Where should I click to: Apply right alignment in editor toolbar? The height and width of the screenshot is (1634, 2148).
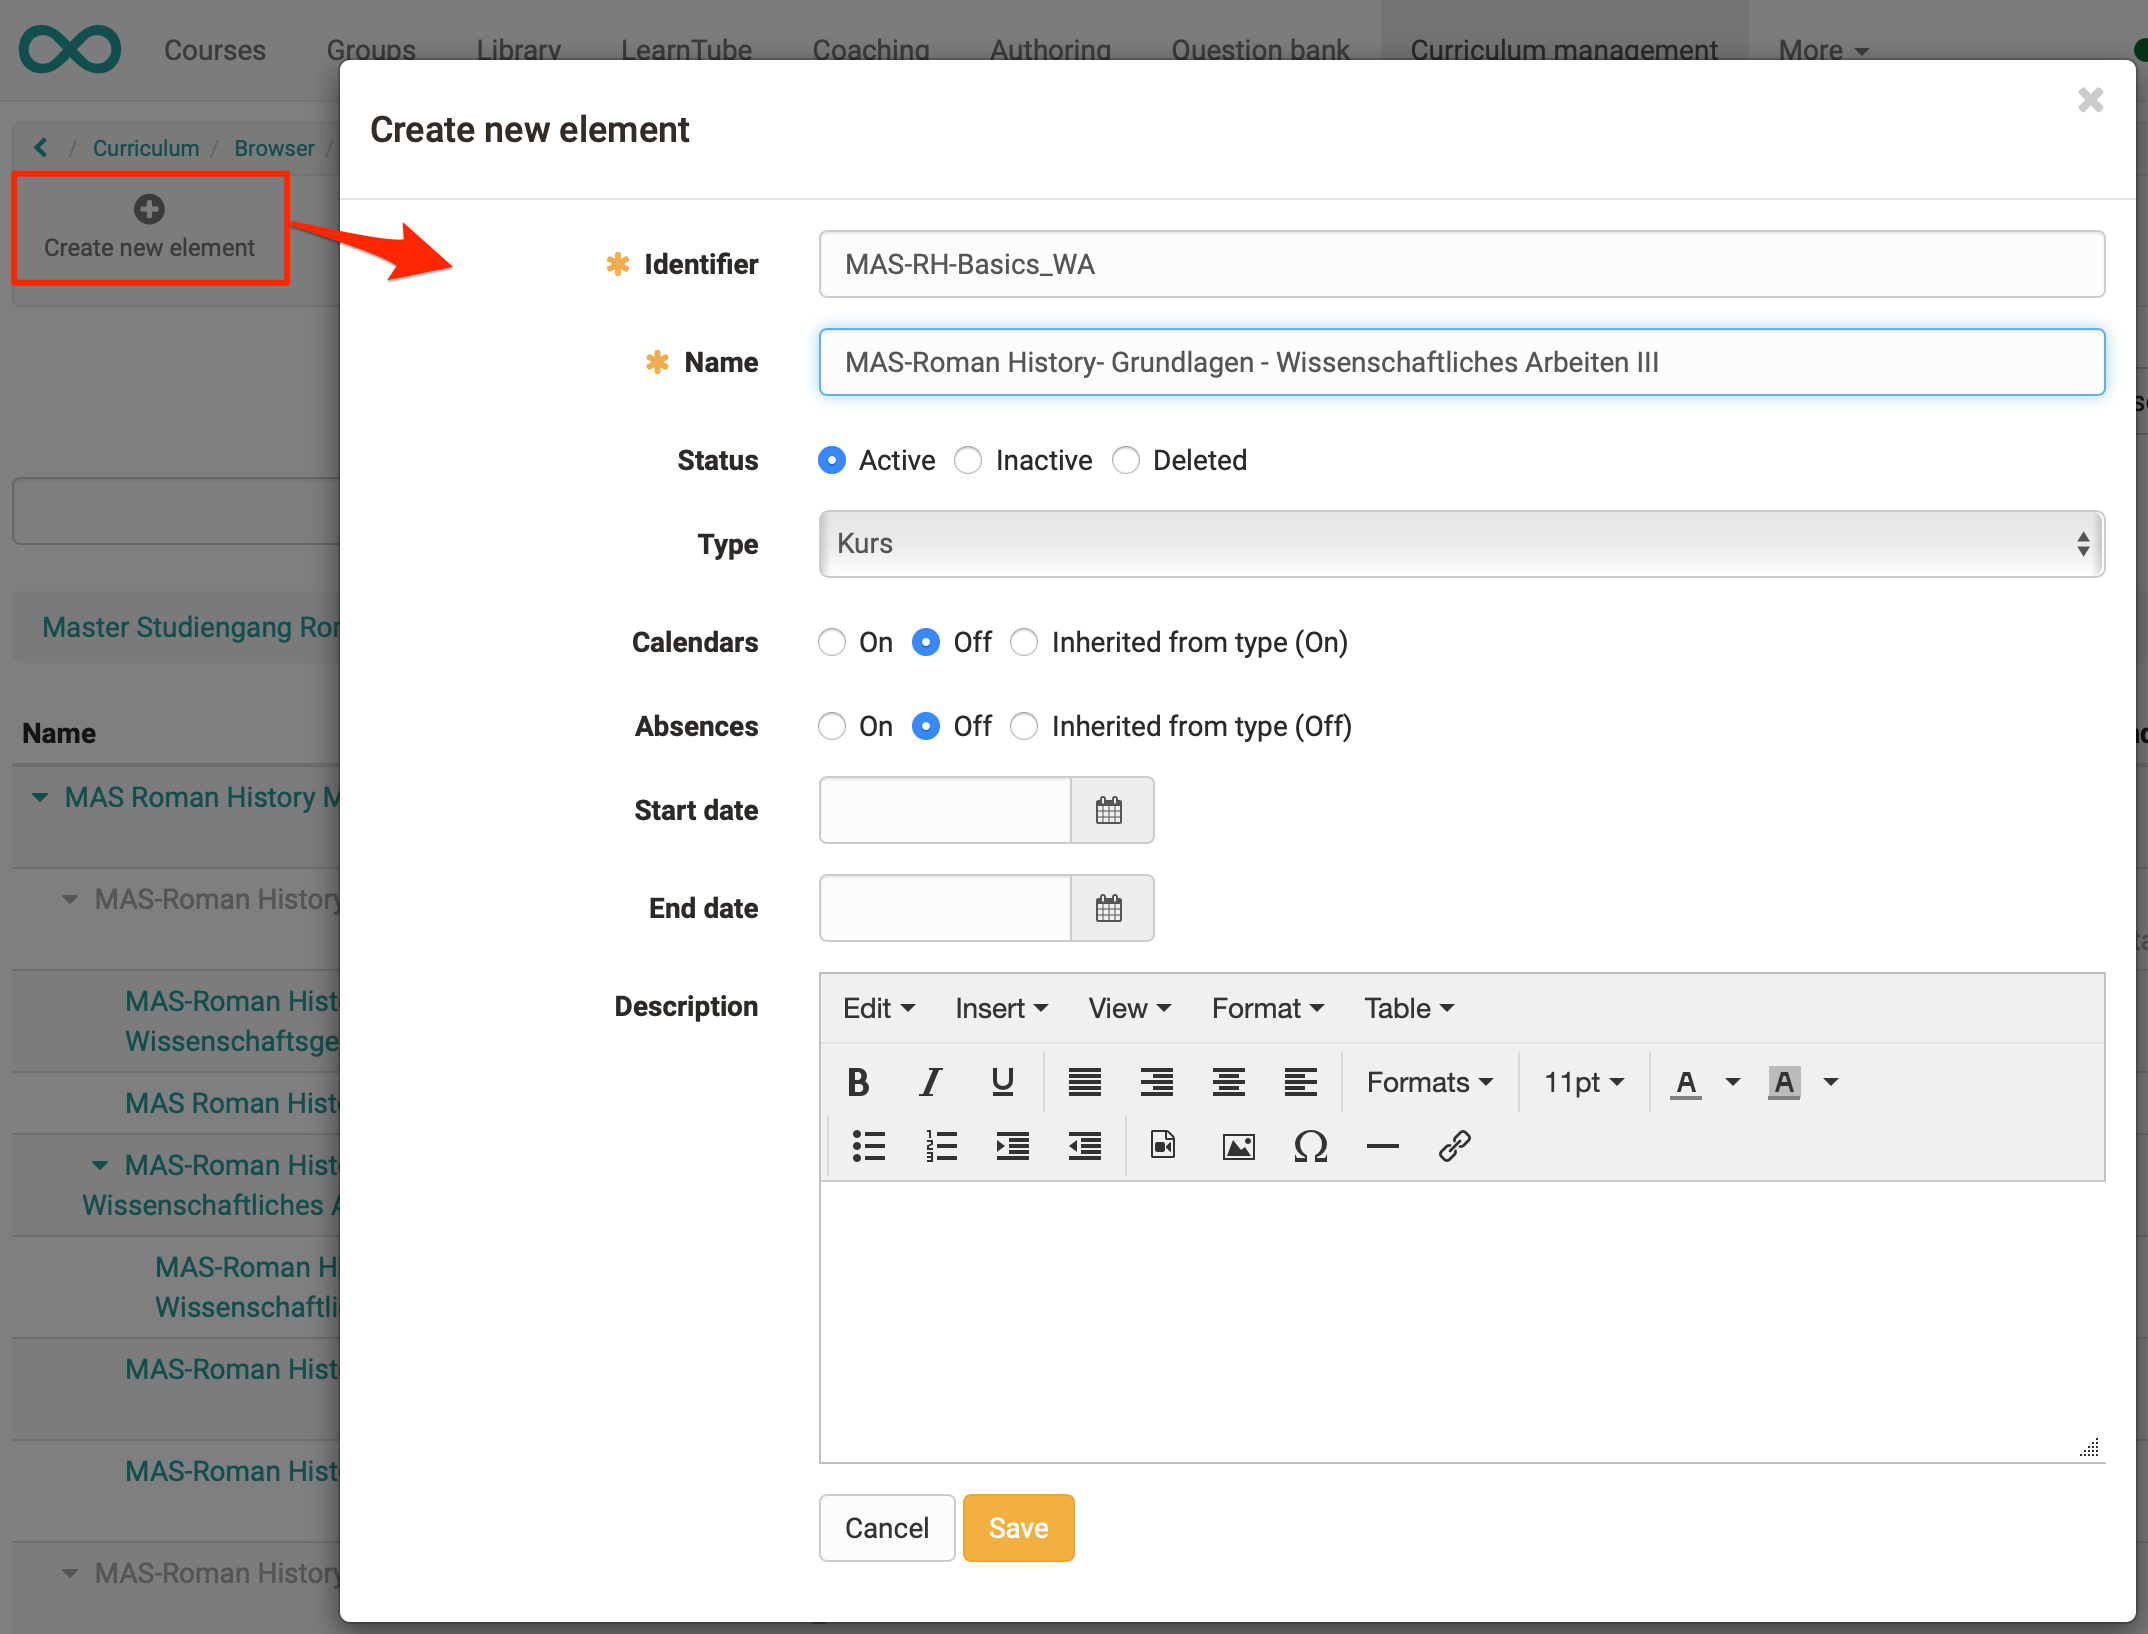[1156, 1082]
